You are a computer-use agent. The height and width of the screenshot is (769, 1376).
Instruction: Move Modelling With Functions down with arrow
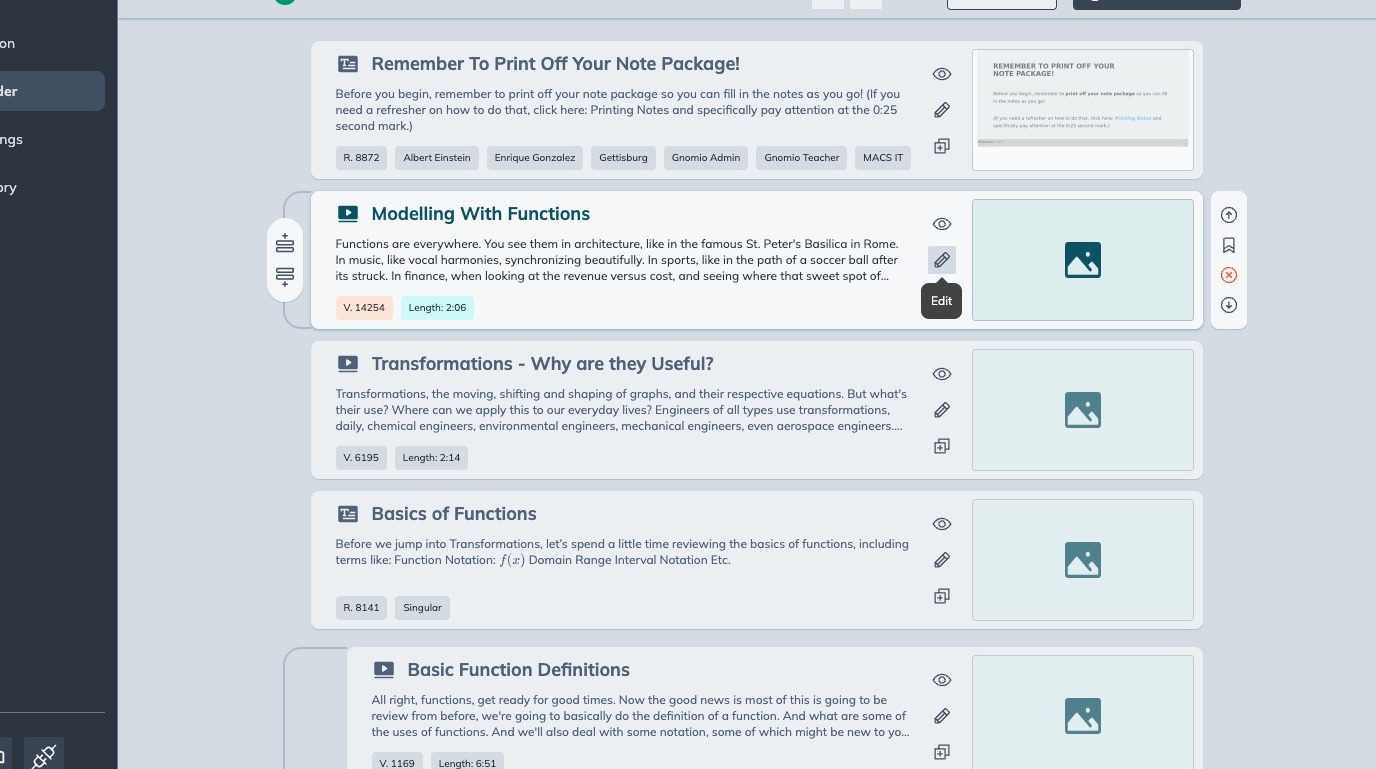click(1229, 305)
